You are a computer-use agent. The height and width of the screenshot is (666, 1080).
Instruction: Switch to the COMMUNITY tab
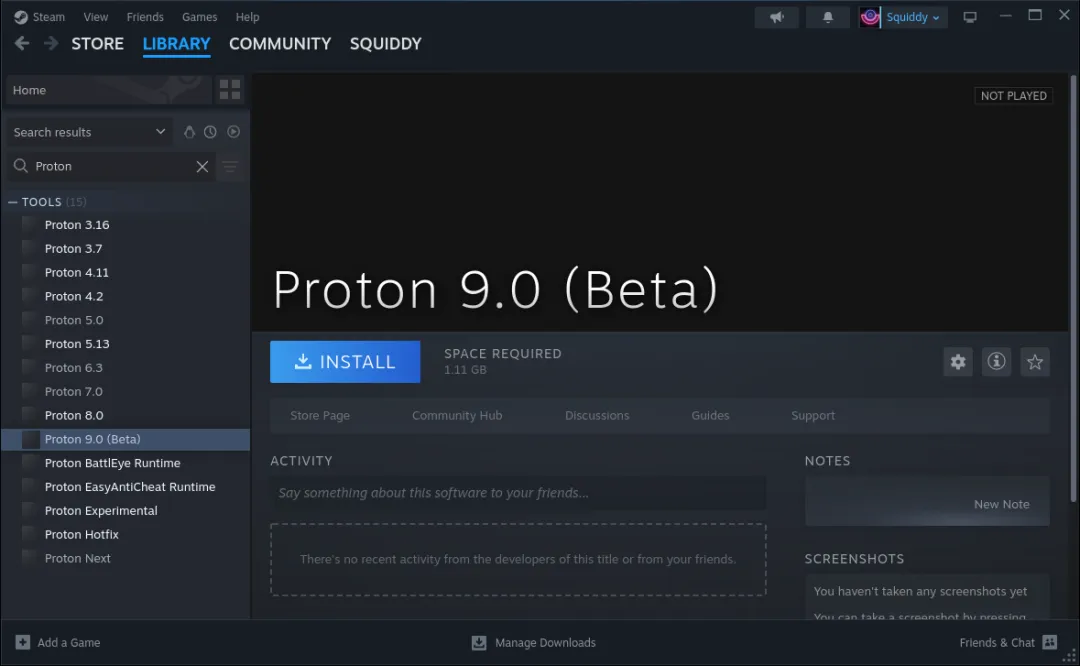(x=280, y=43)
